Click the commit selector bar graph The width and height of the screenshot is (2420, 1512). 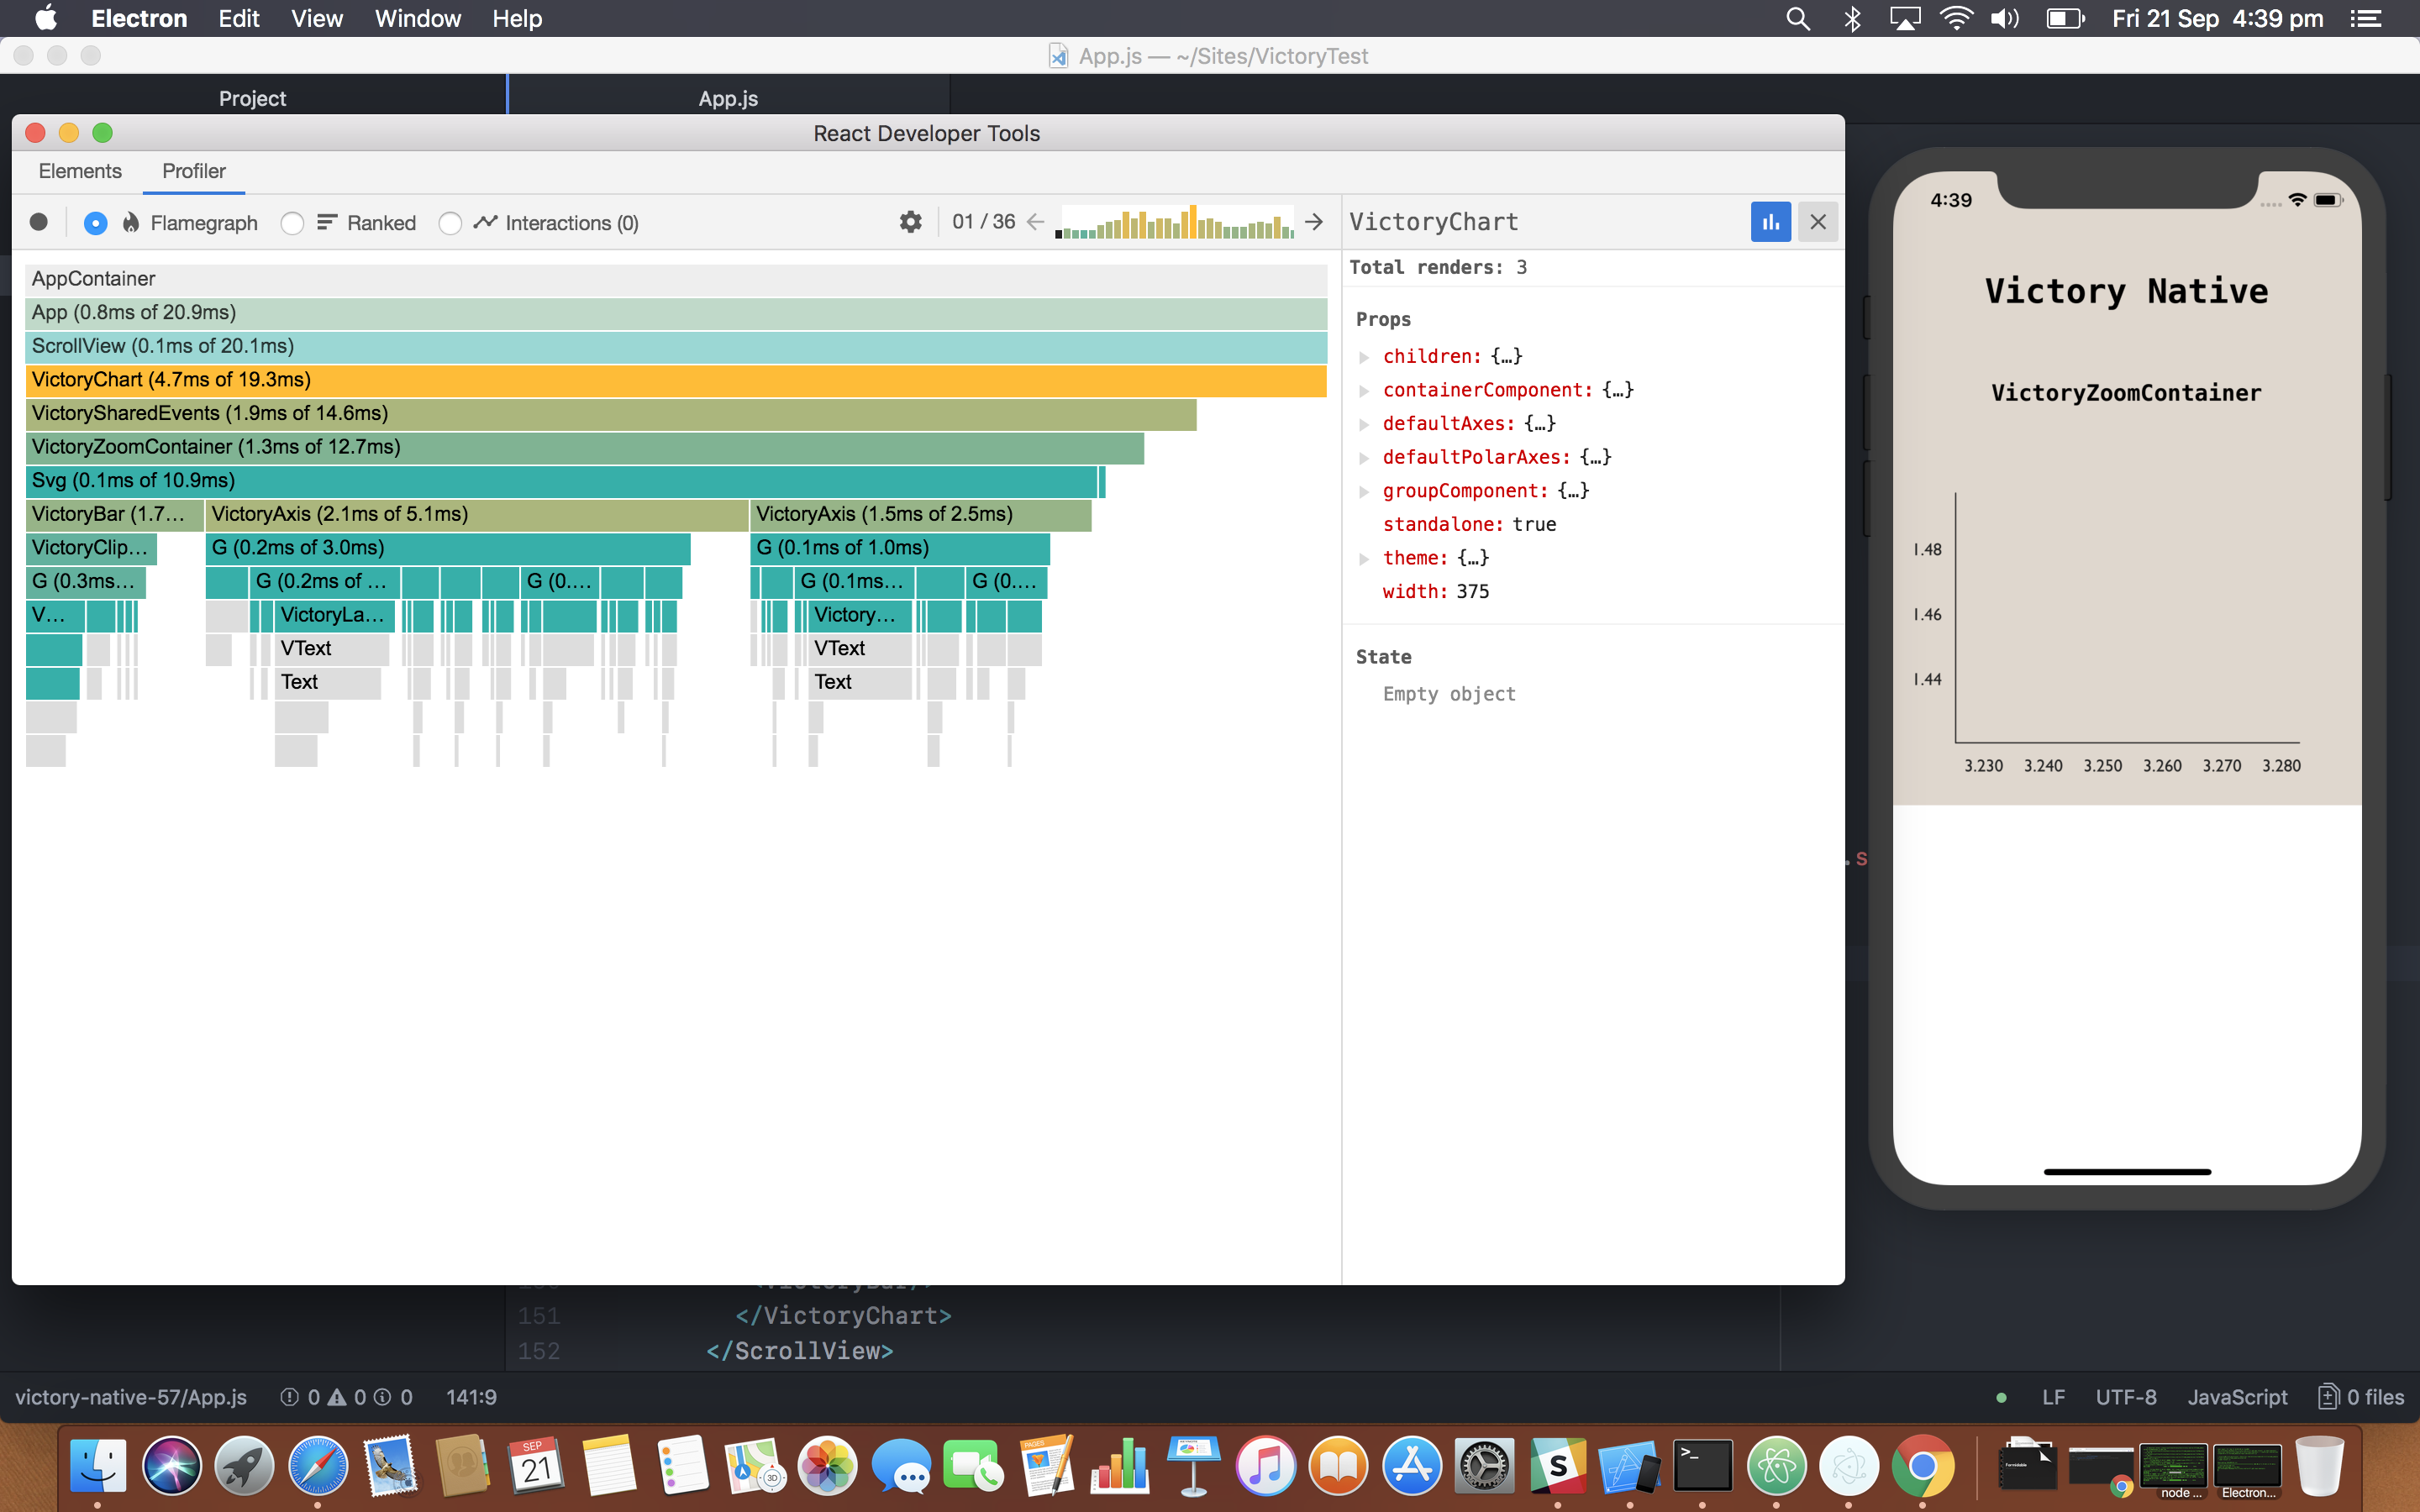(x=1175, y=222)
